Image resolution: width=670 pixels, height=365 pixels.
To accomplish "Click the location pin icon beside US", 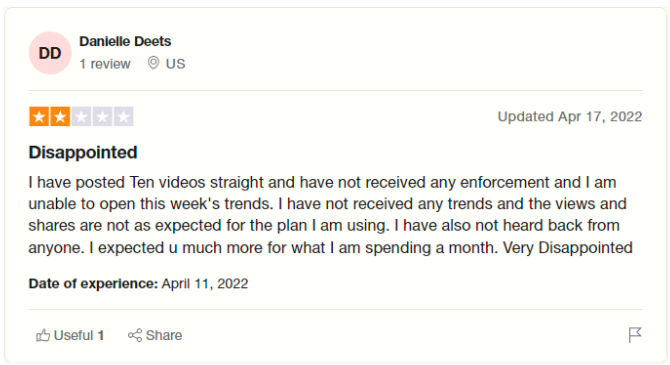I will pyautogui.click(x=153, y=63).
